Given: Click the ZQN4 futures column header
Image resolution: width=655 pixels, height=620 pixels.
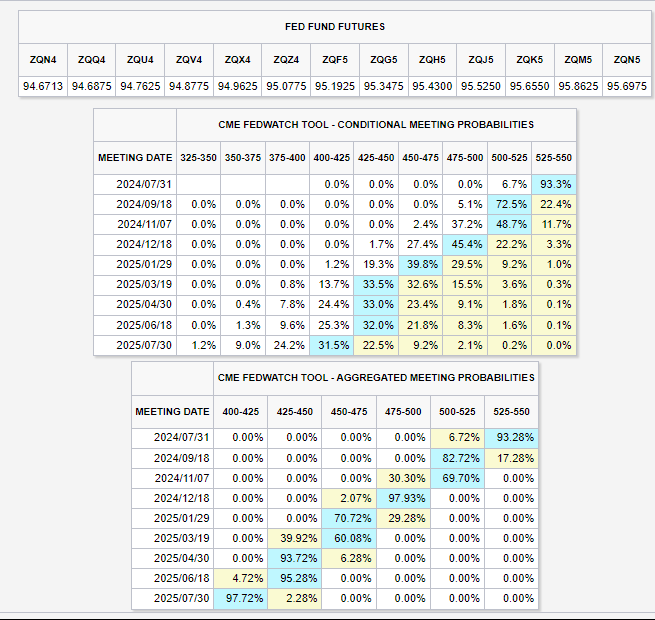Looking at the screenshot, I should (x=43, y=59).
